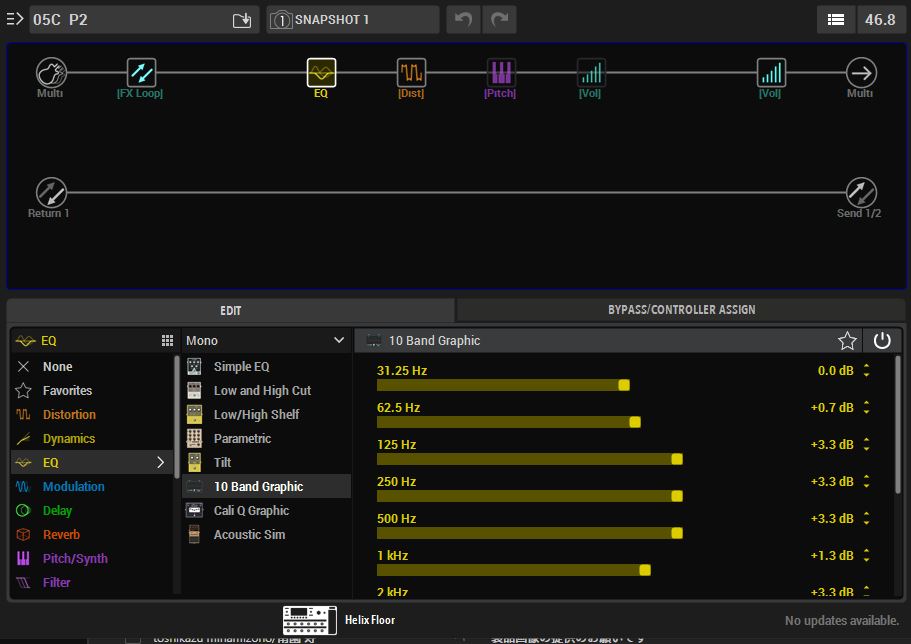Screen dimensions: 911x644
Task: Select the EQ block in signal chain
Action: click(321, 73)
